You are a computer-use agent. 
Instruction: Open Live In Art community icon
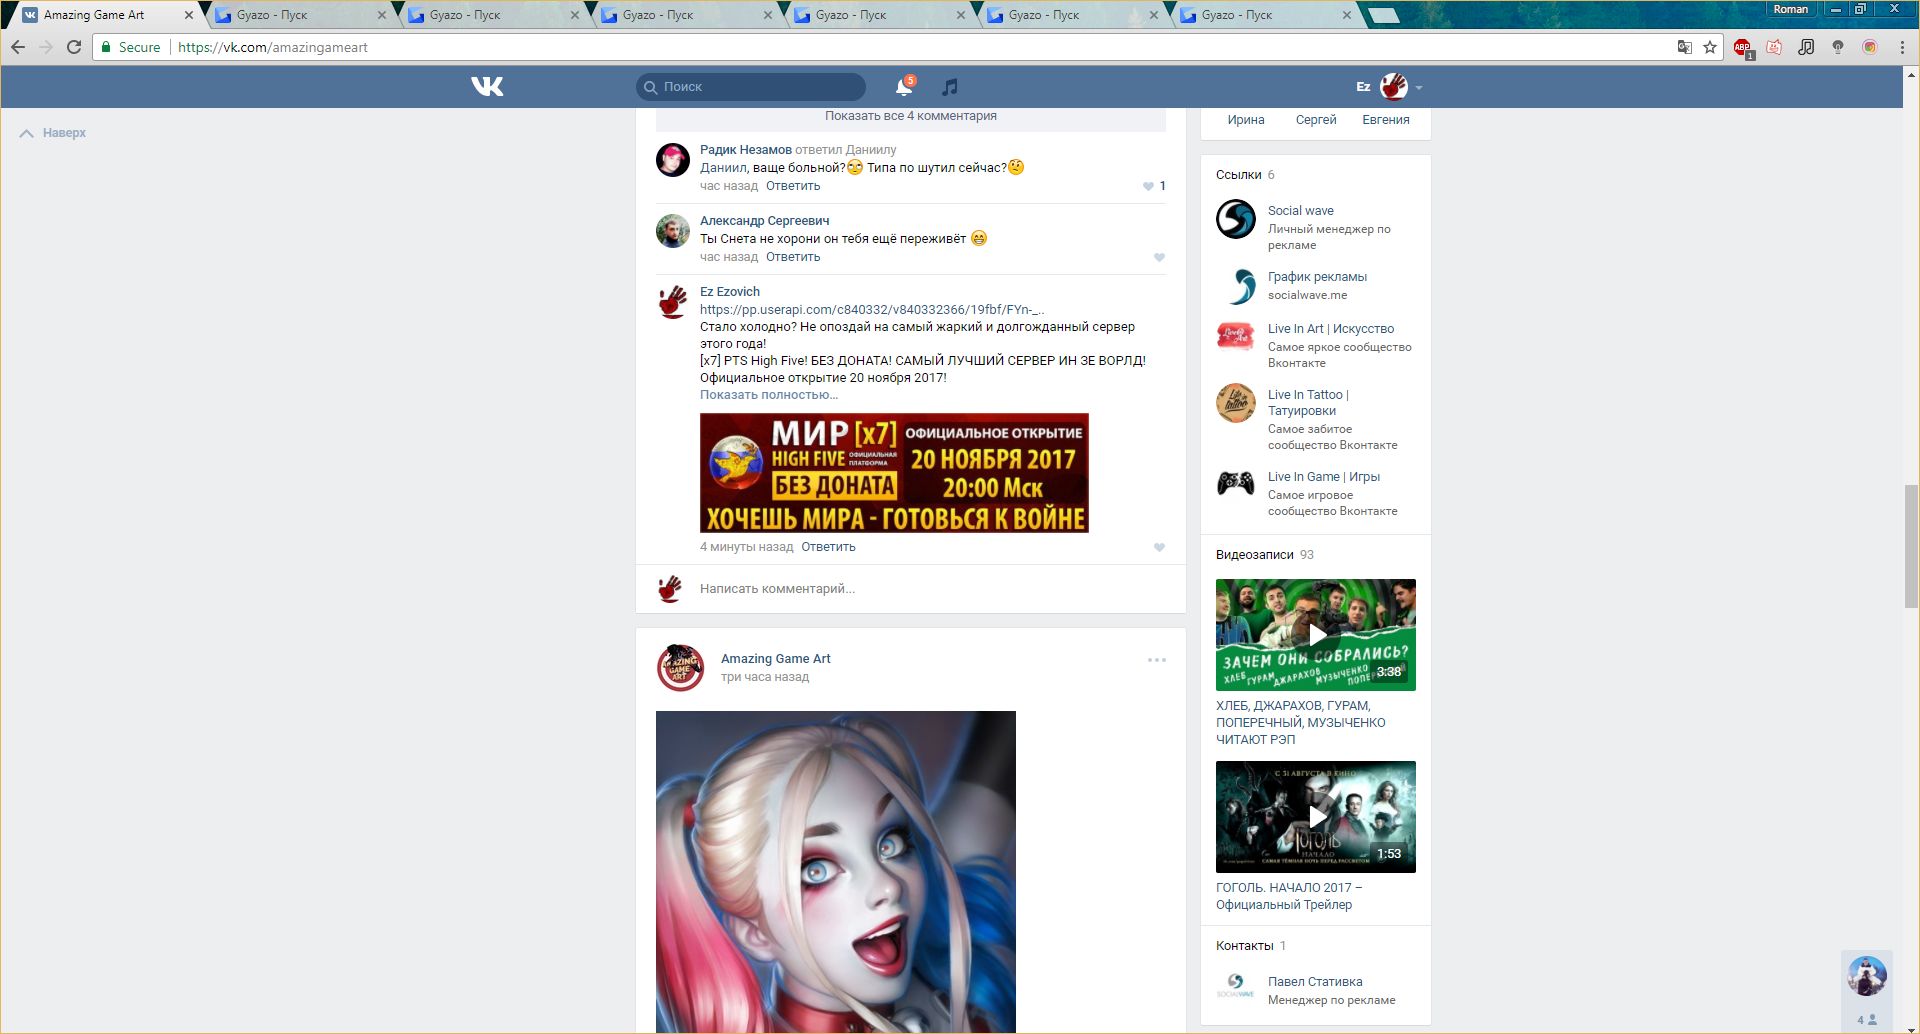point(1236,337)
